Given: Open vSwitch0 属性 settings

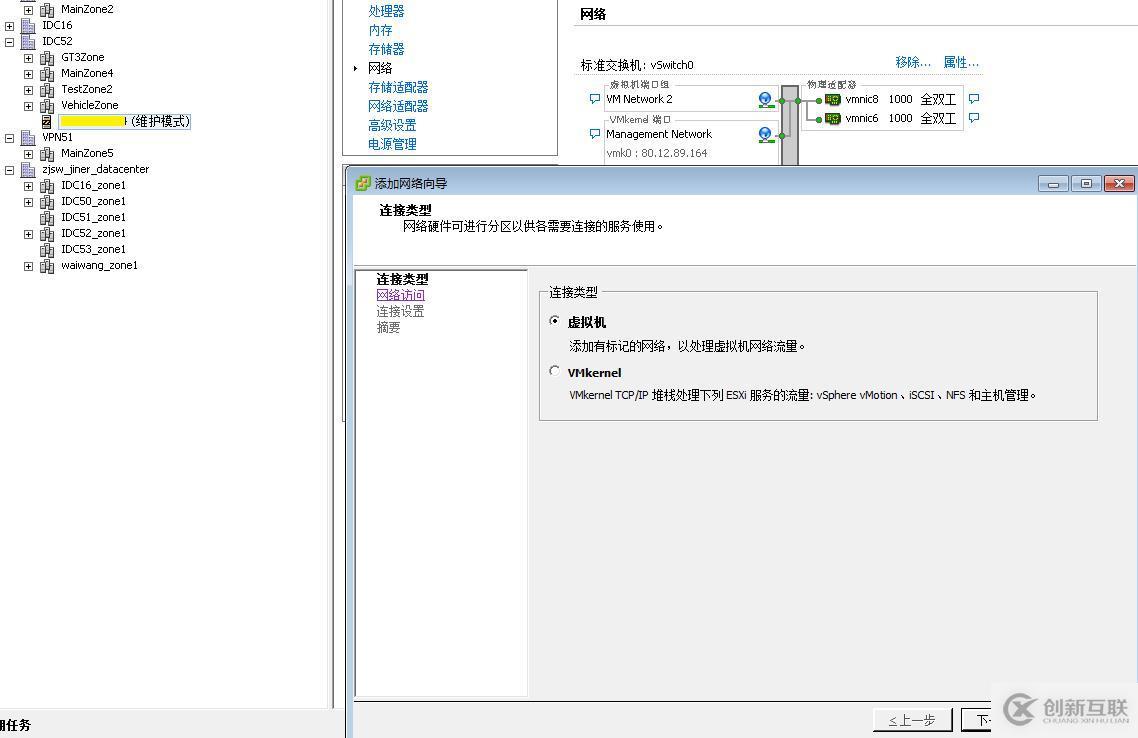Looking at the screenshot, I should pos(960,61).
